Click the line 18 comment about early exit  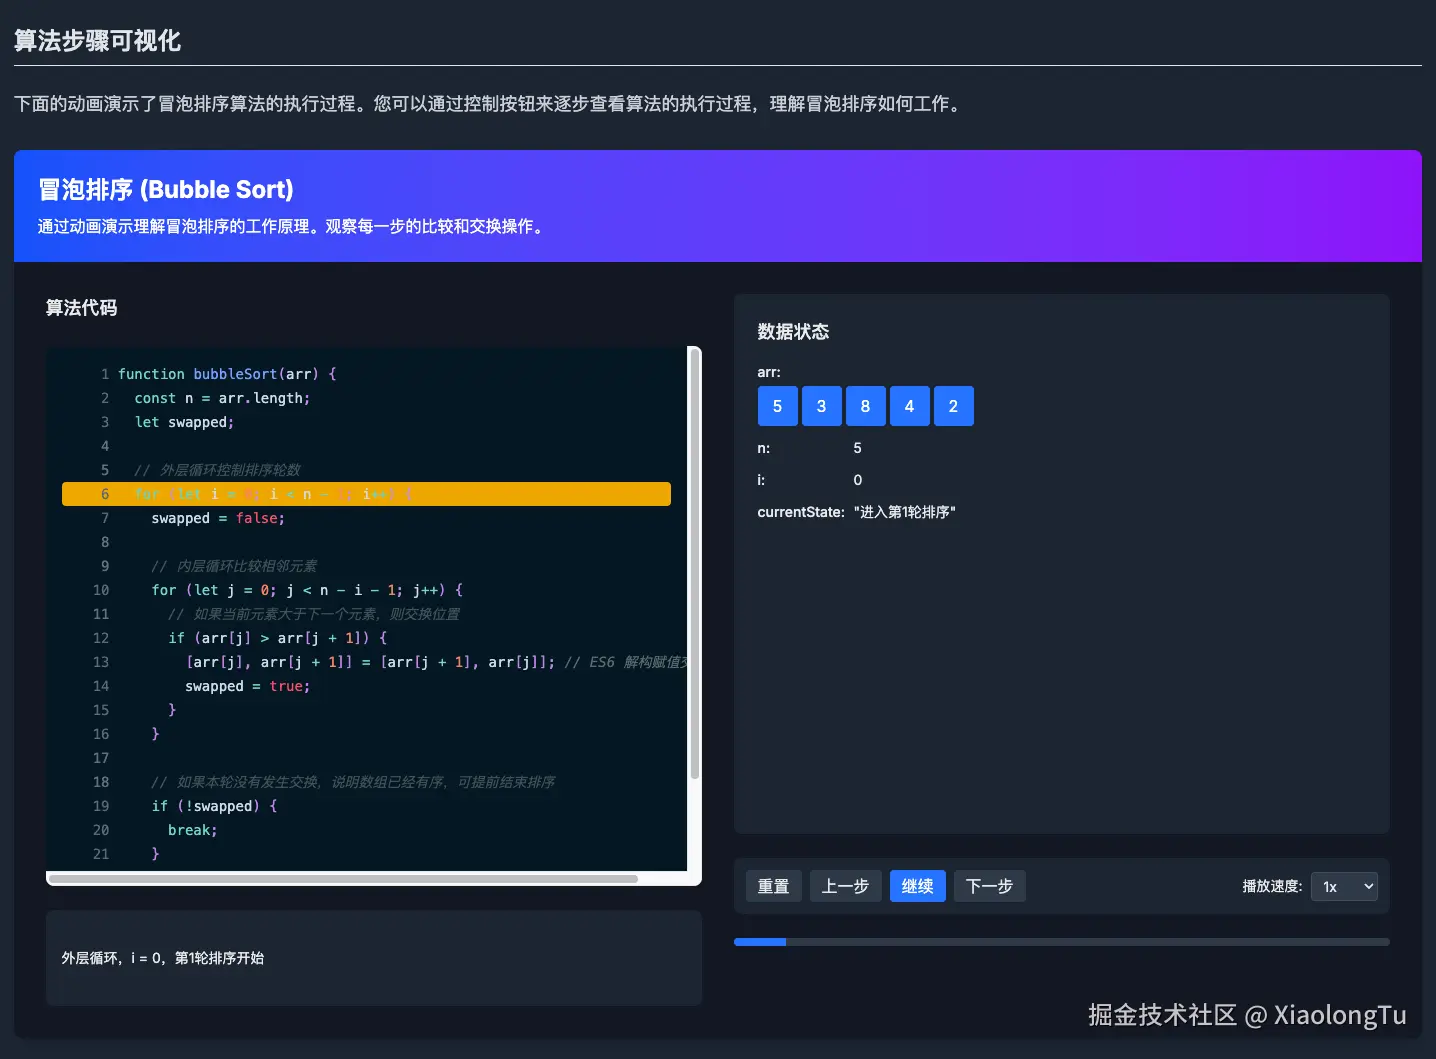(353, 782)
